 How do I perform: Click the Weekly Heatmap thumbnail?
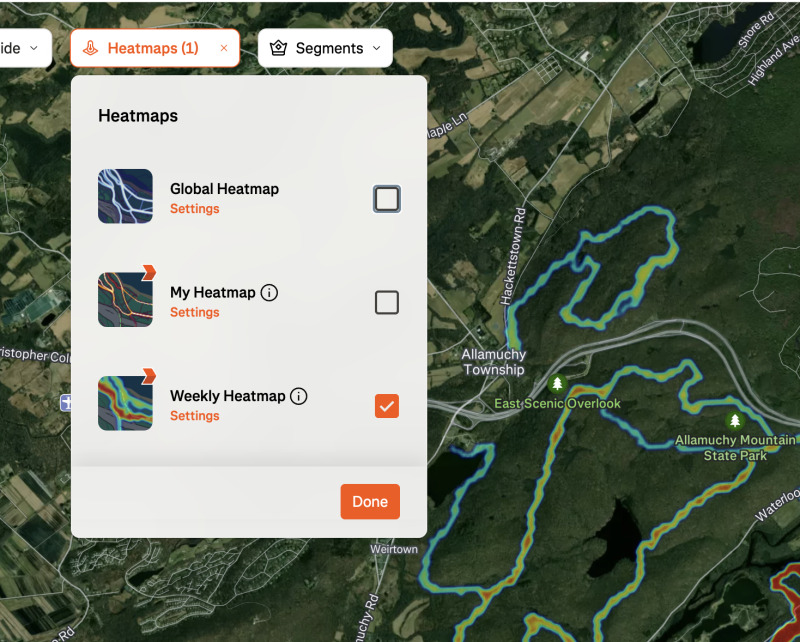pyautogui.click(x=125, y=403)
